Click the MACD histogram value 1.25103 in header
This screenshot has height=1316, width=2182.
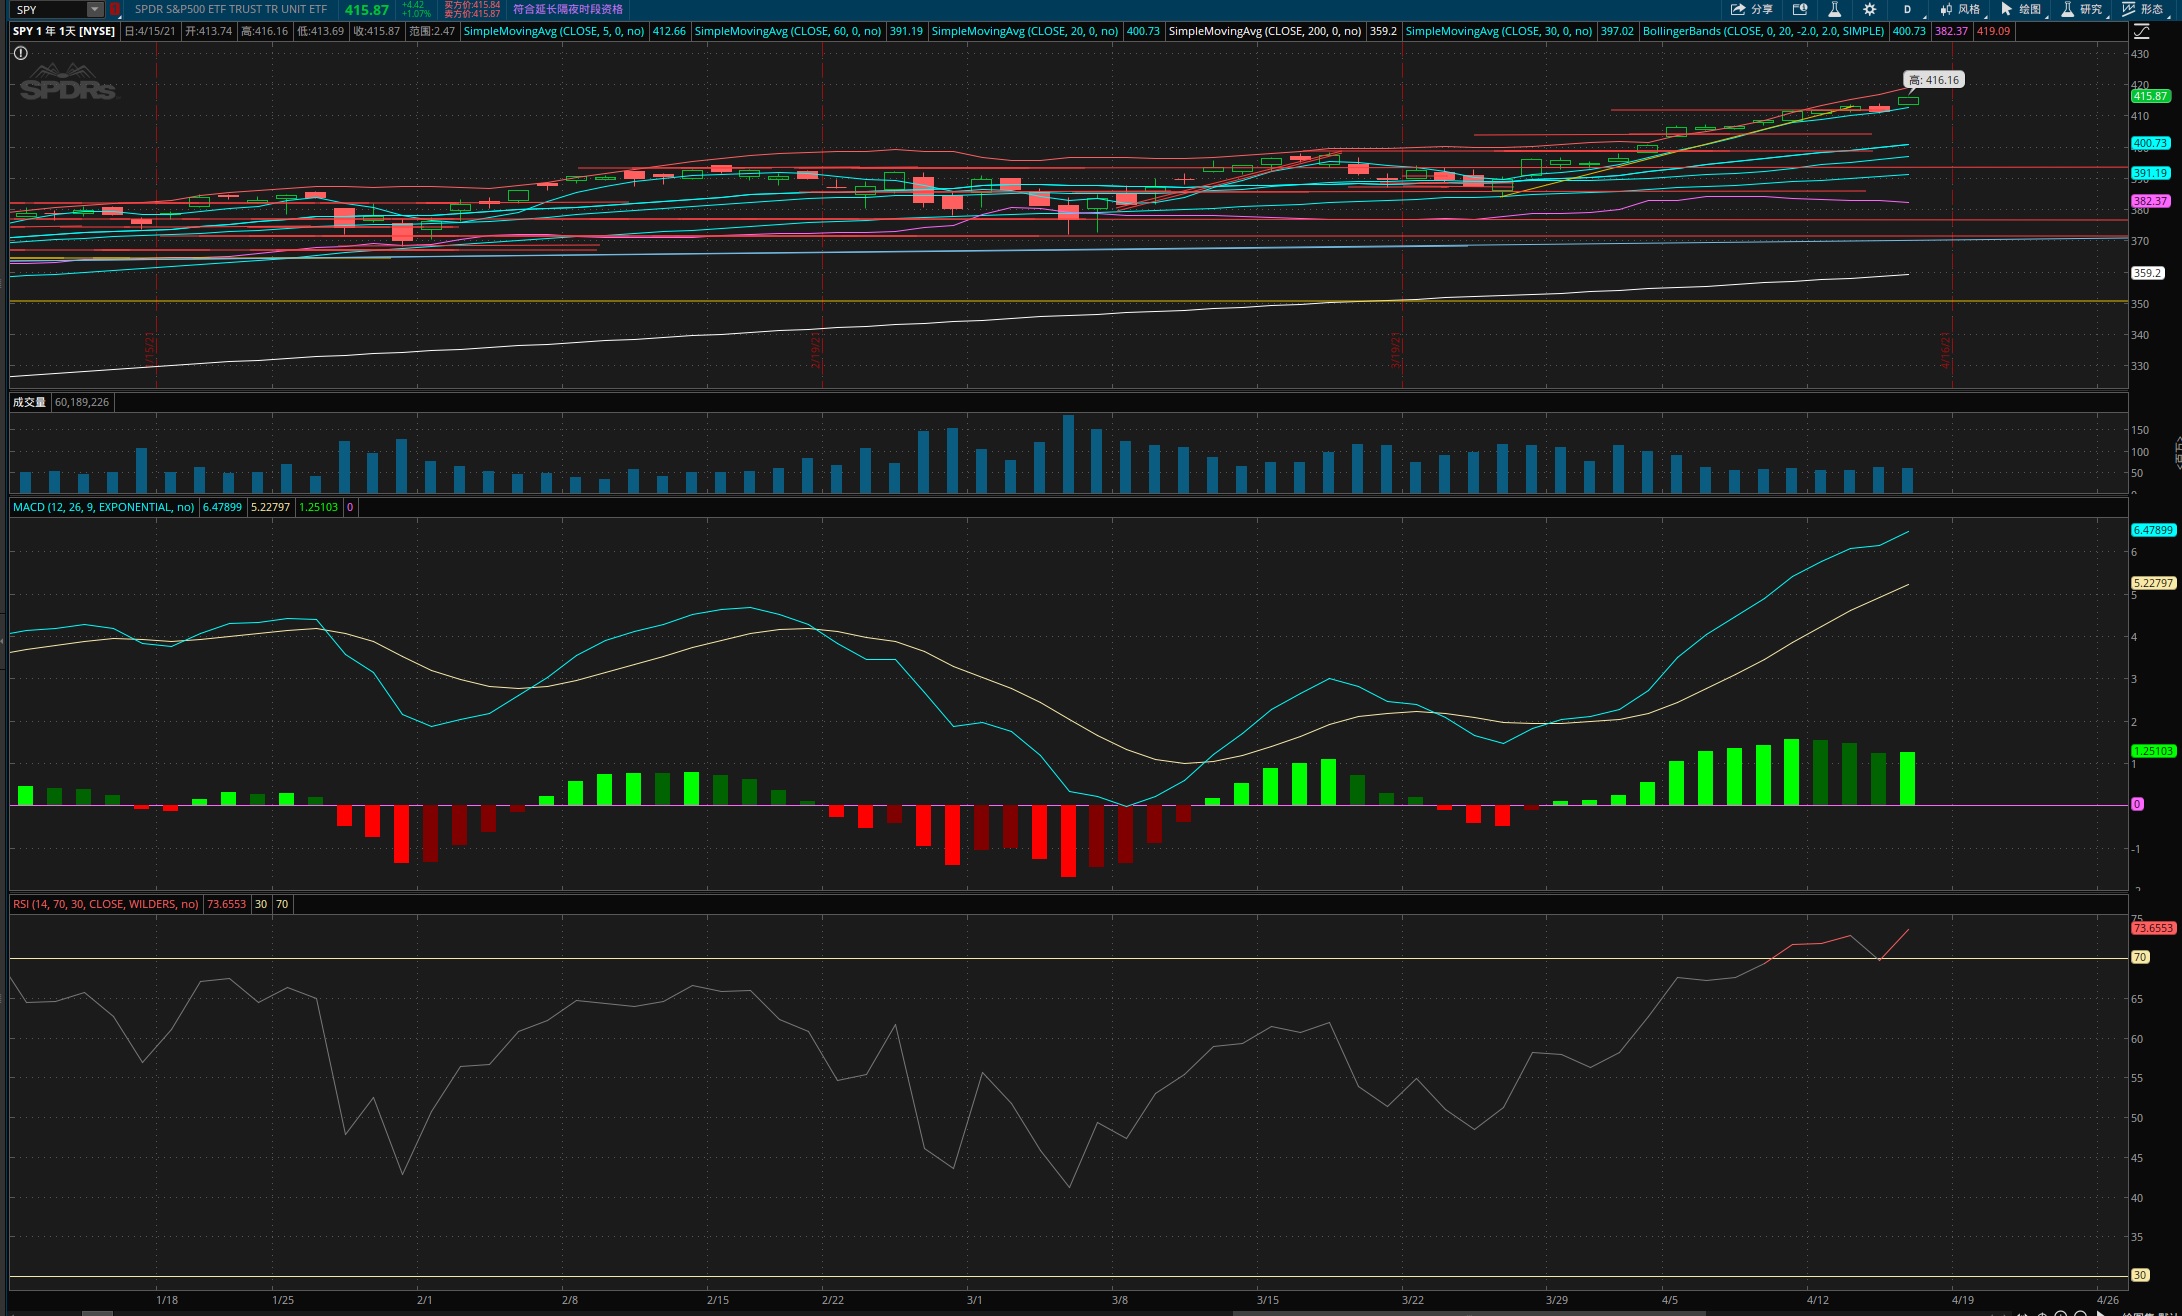pos(318,507)
